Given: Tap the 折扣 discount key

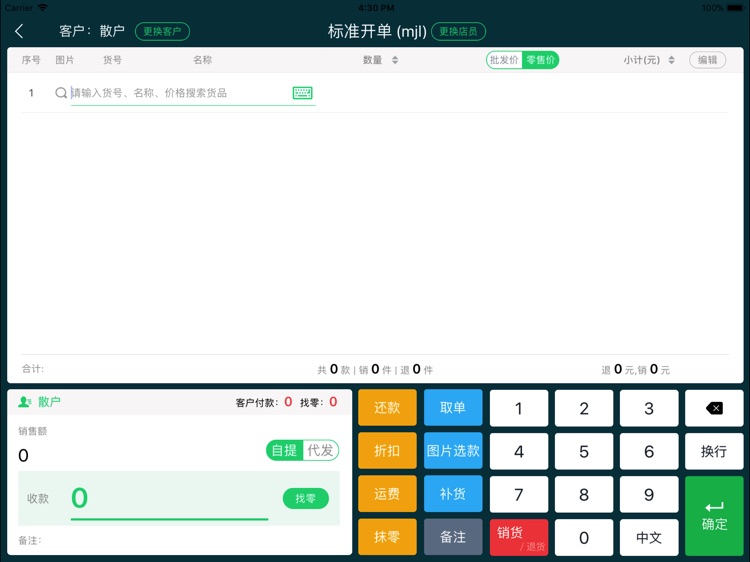Looking at the screenshot, I should click(387, 451).
